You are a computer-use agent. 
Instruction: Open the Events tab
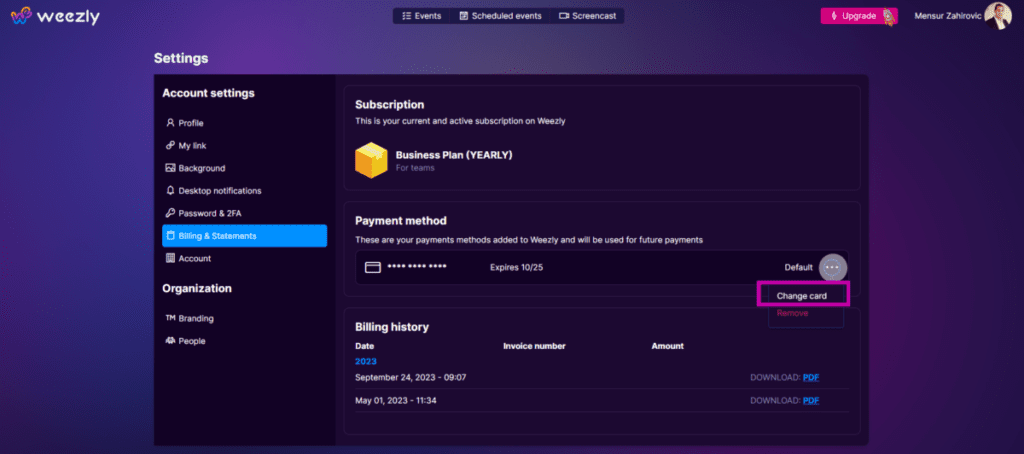point(421,16)
